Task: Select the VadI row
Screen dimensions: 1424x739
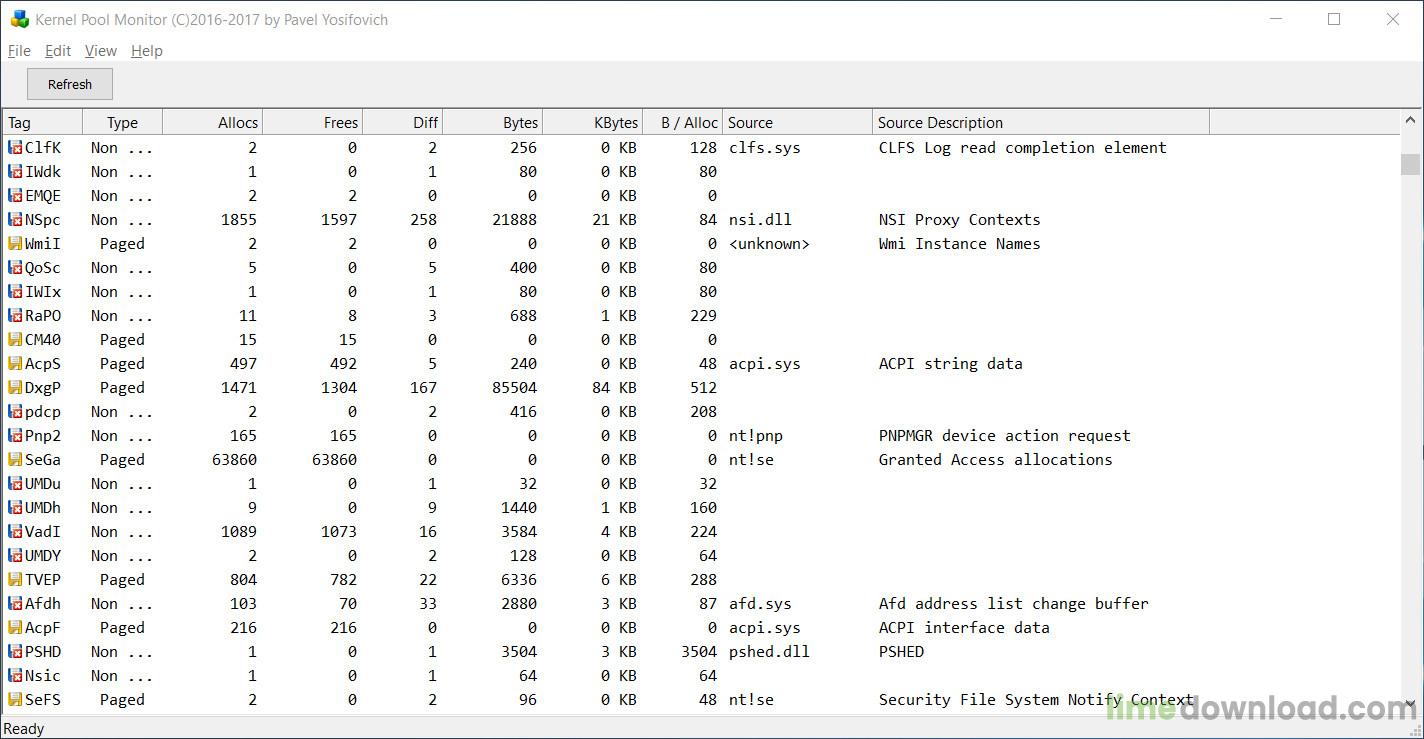Action: pyautogui.click(x=700, y=532)
